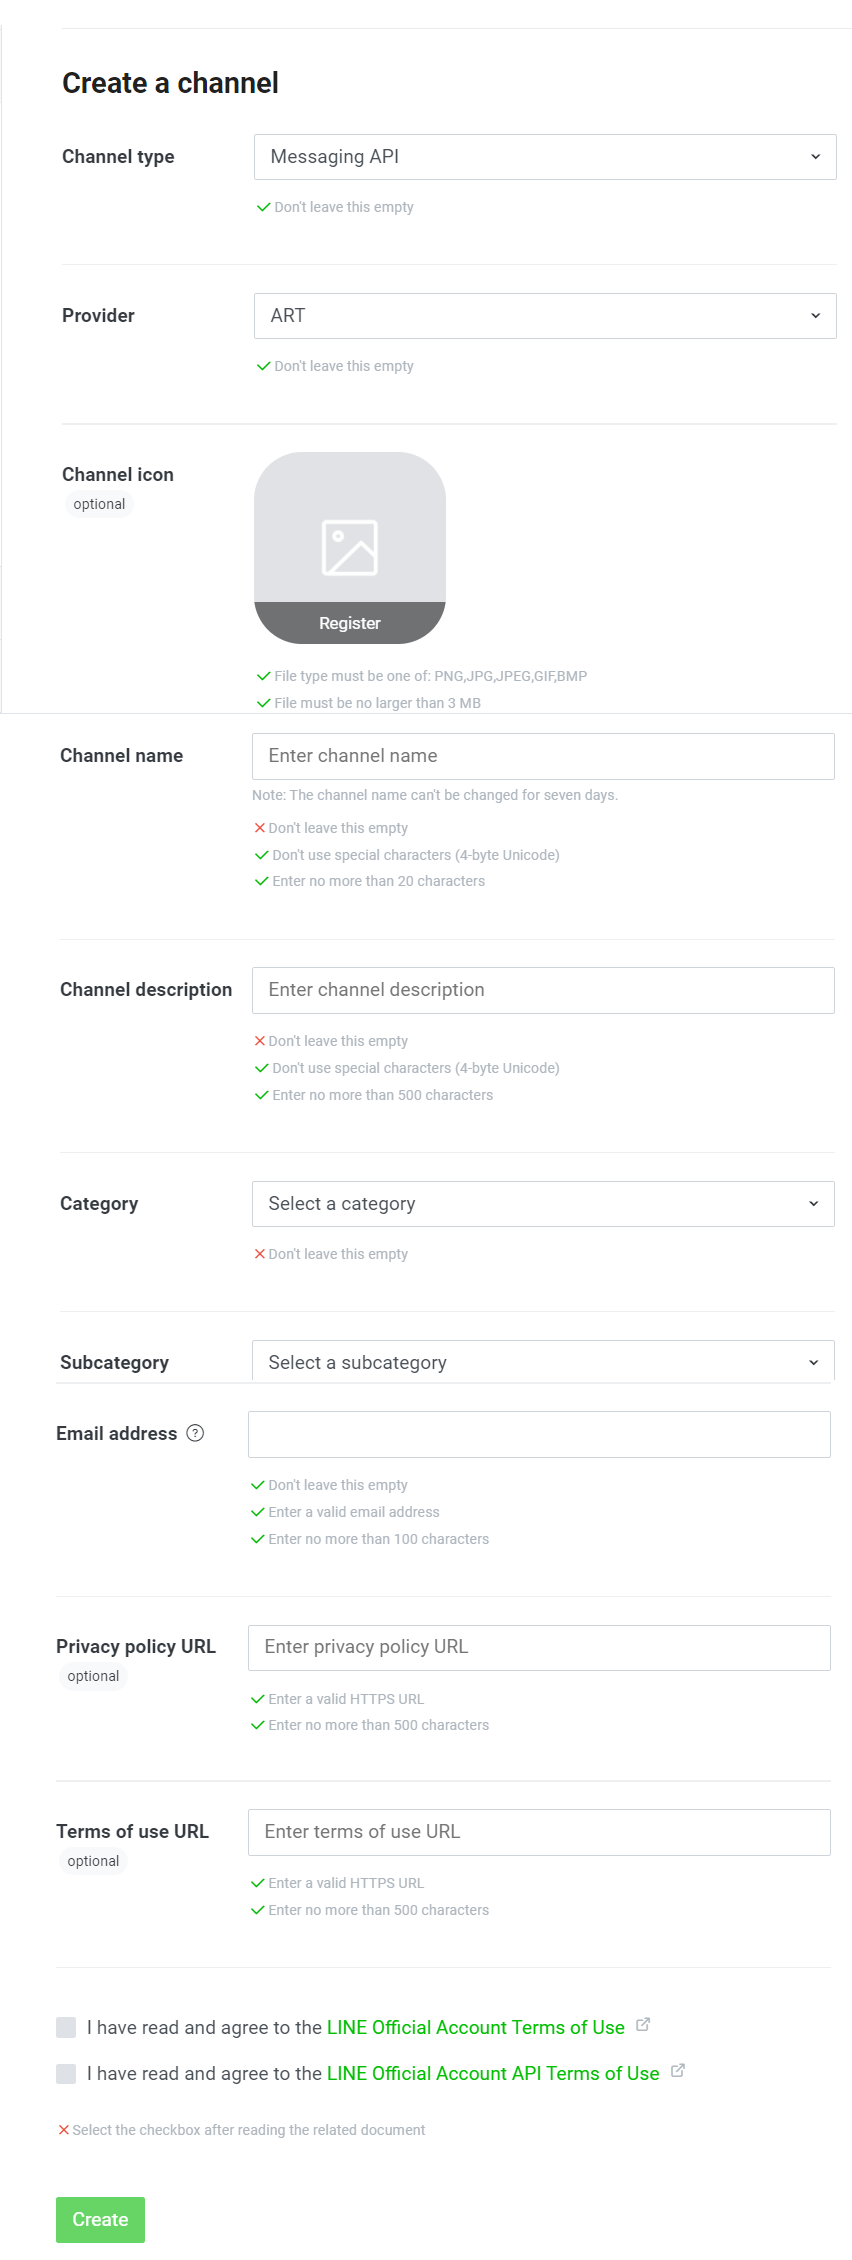Click the help icon beside Email address
Viewport: 852px width, 2260px height.
point(196,1433)
